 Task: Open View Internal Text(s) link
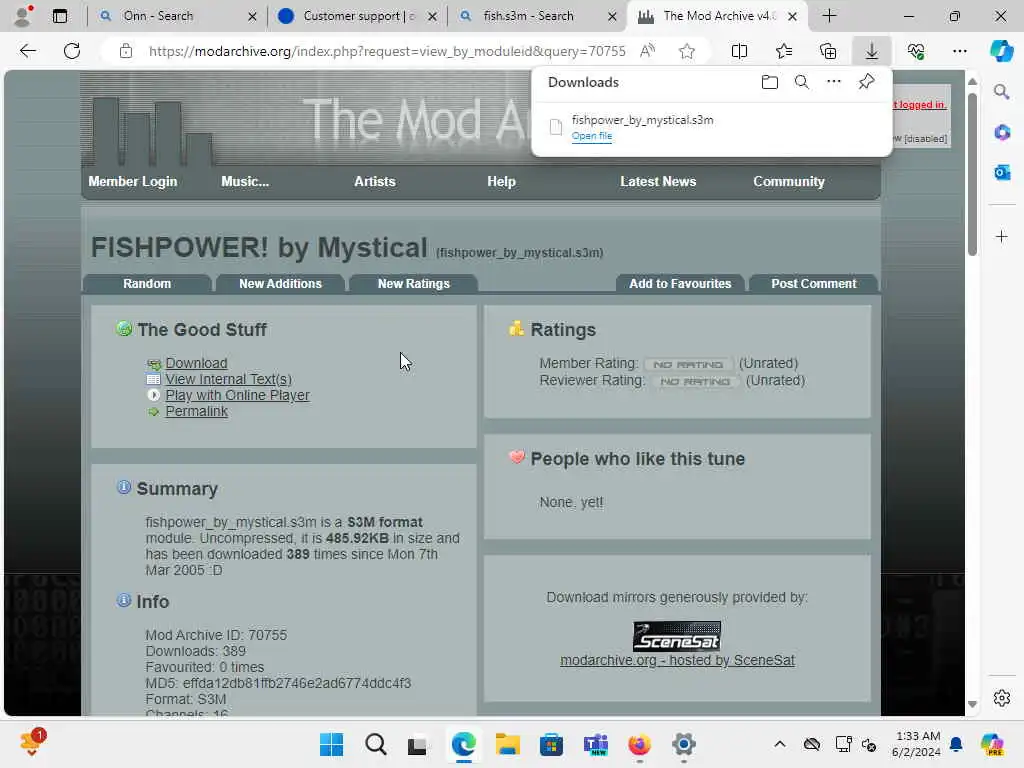tap(228, 379)
